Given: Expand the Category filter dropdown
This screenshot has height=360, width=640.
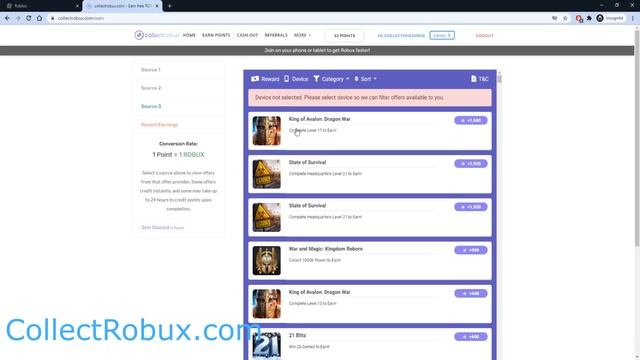Looking at the screenshot, I should pyautogui.click(x=331, y=79).
